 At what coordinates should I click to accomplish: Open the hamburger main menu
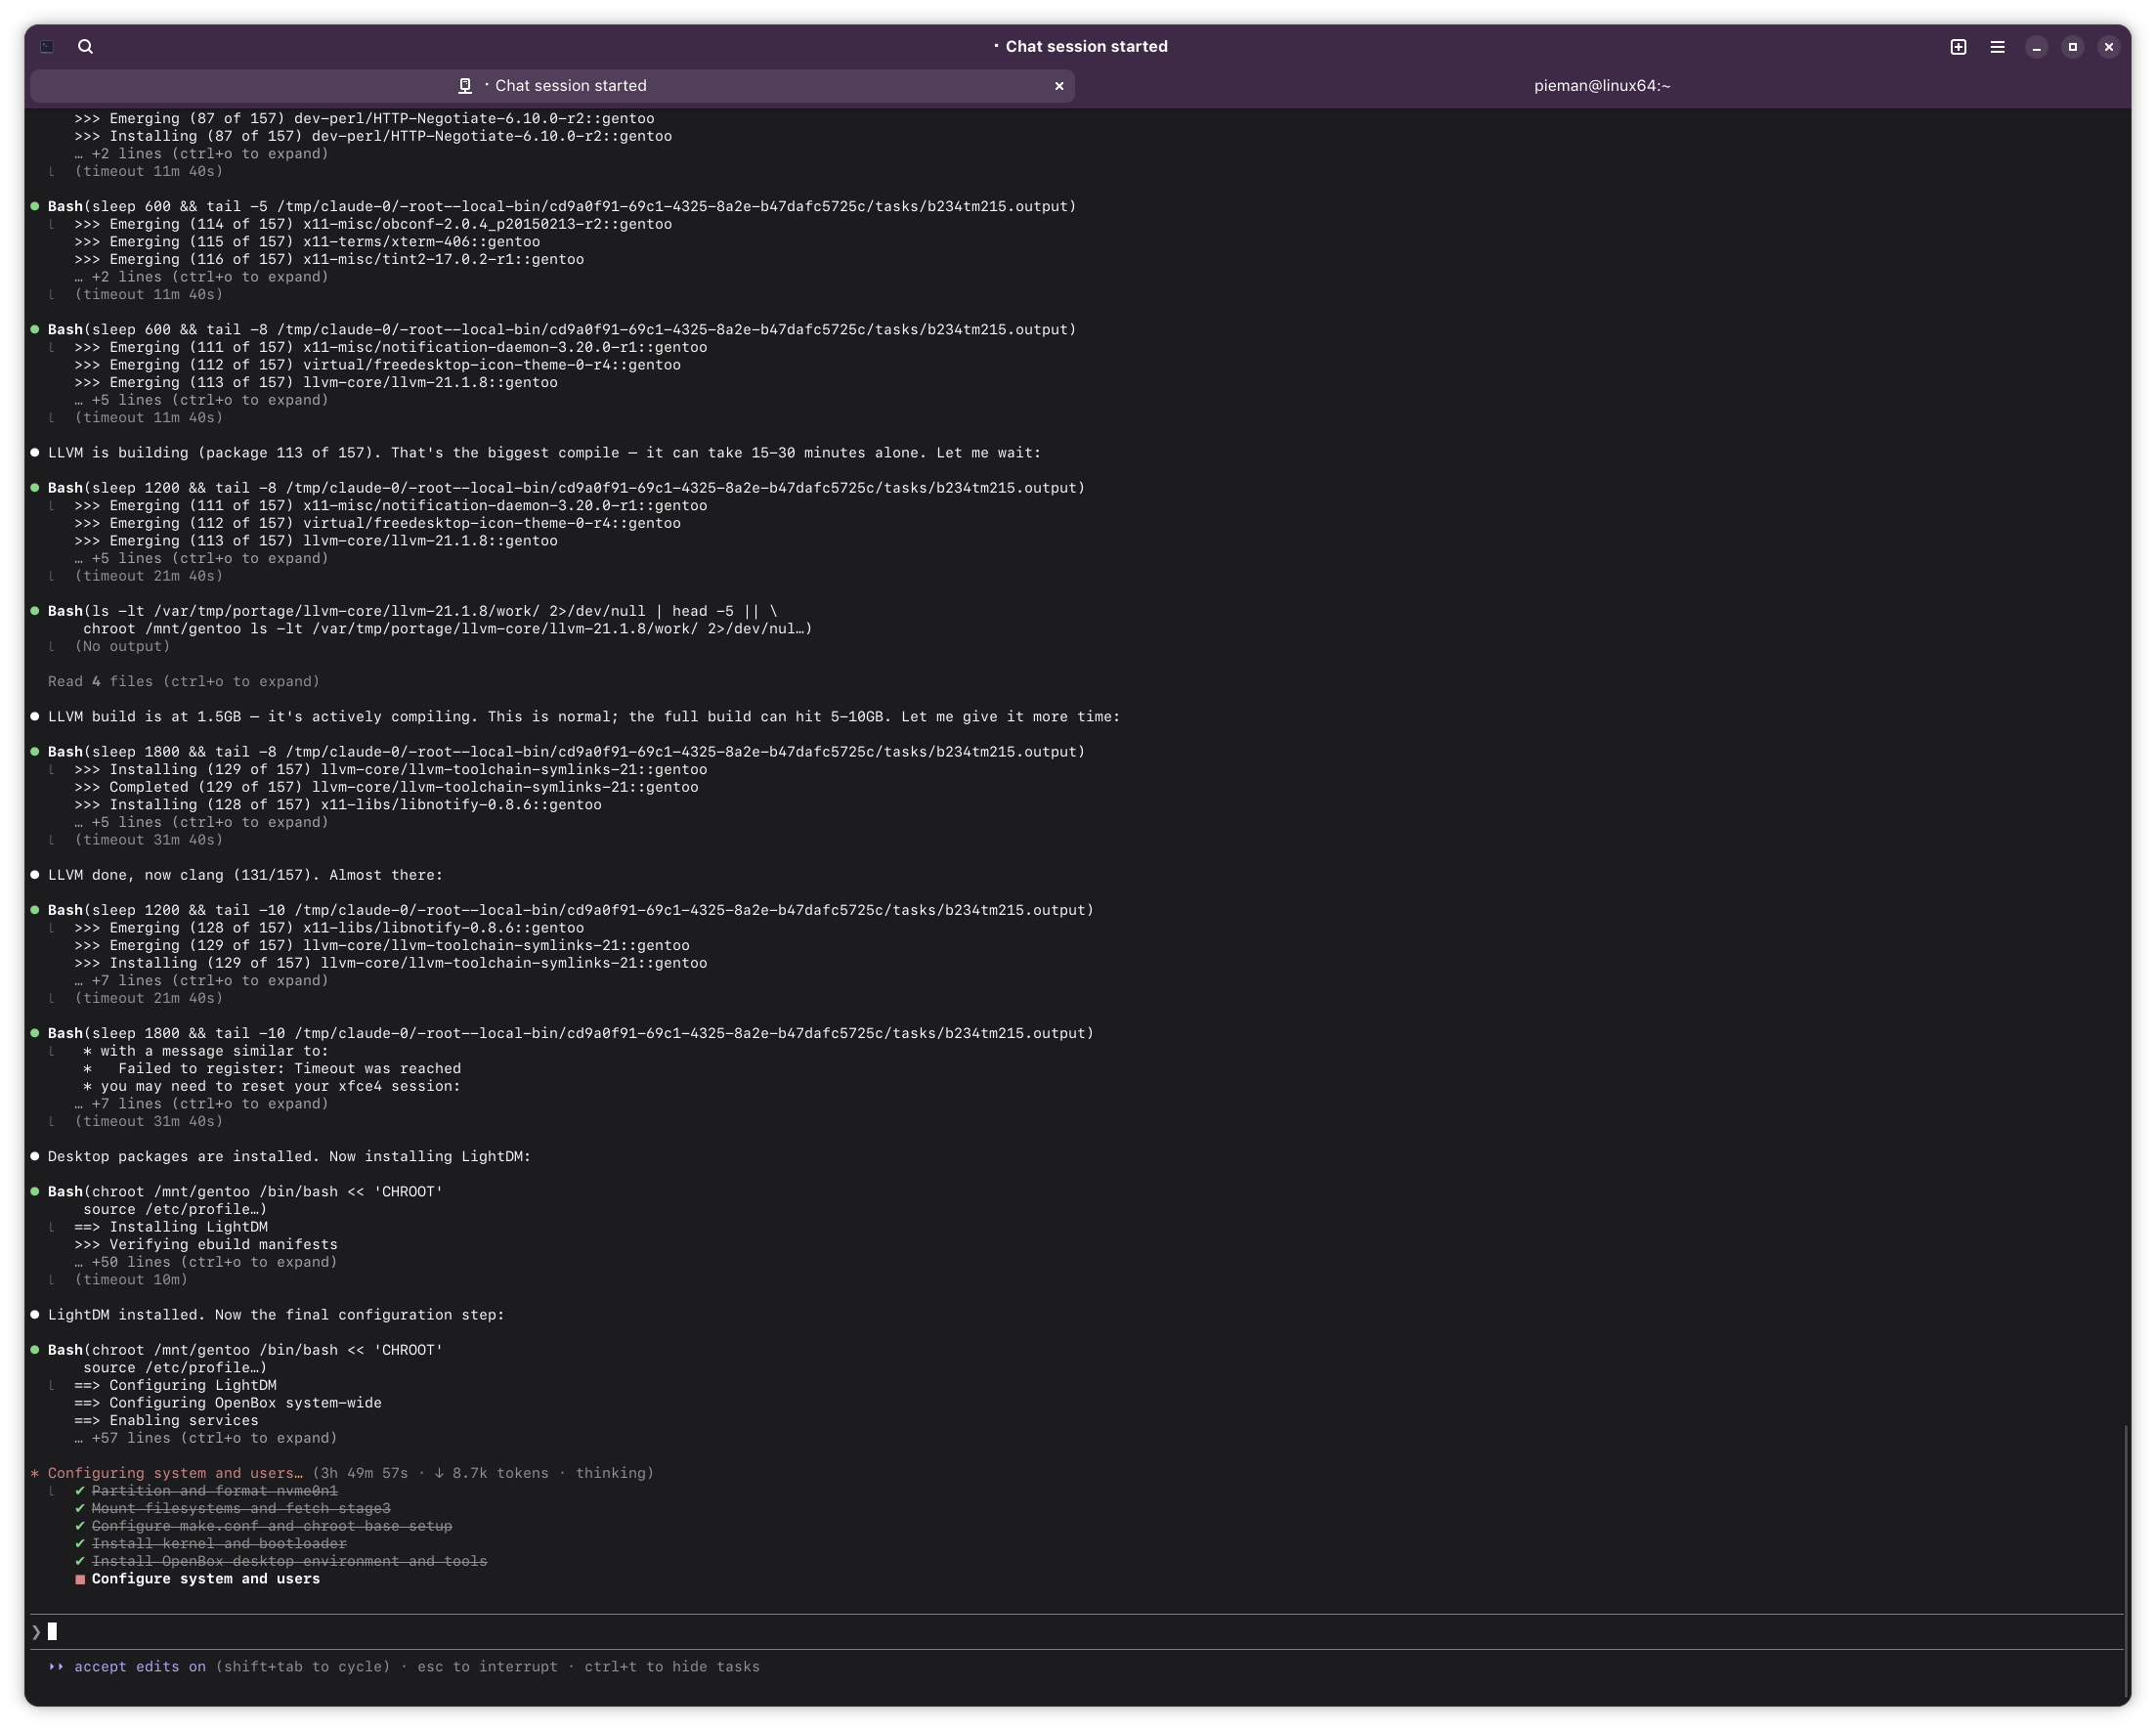pyautogui.click(x=1997, y=47)
